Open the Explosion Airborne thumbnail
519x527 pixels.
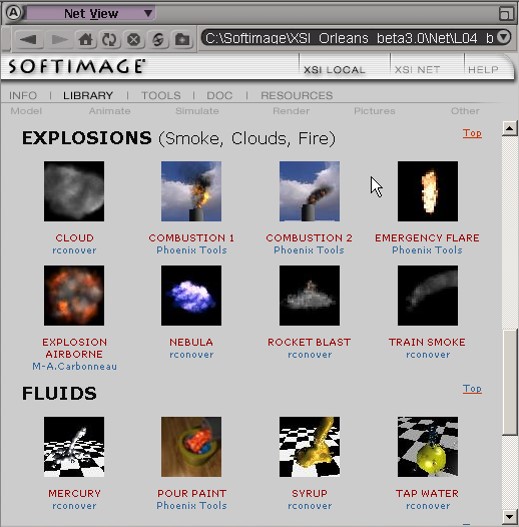[74, 295]
